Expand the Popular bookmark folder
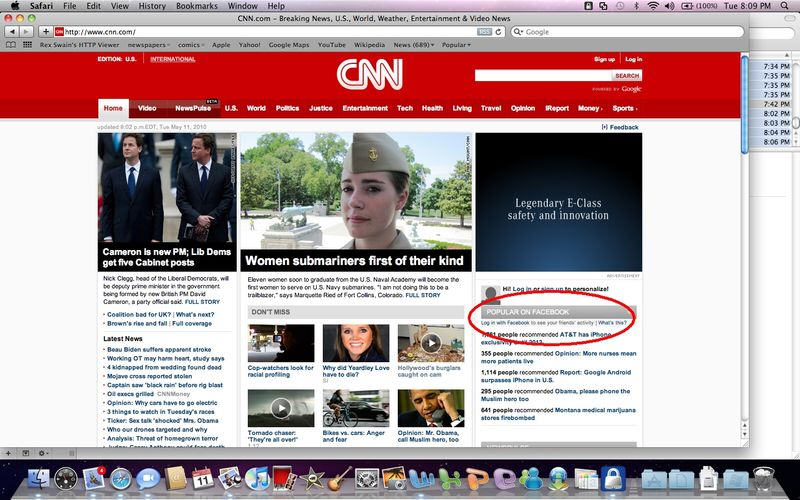The height and width of the screenshot is (500, 800). (456, 45)
